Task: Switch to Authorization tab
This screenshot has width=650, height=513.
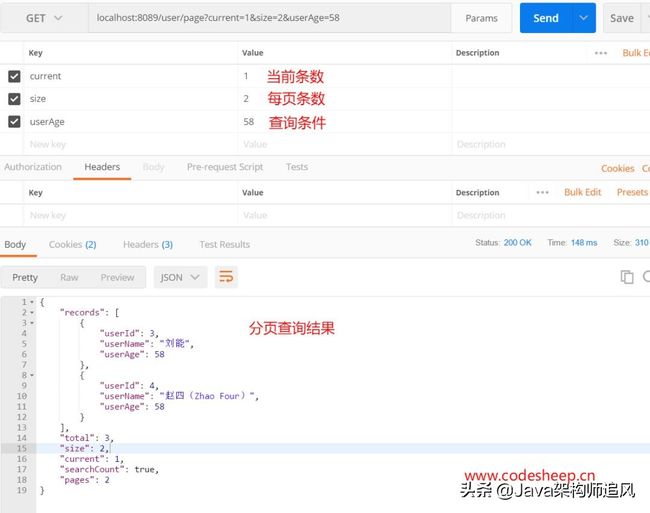Action: point(33,167)
